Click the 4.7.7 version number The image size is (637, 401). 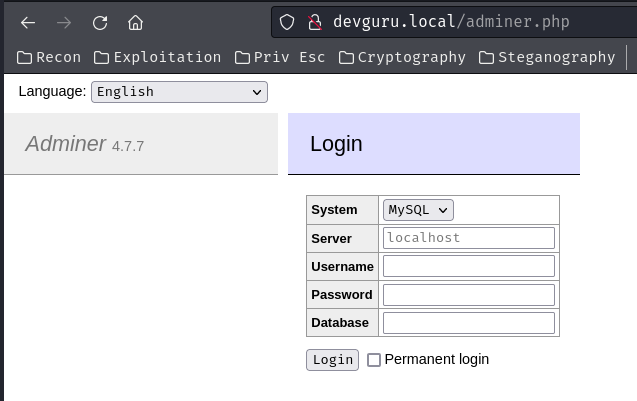click(128, 146)
